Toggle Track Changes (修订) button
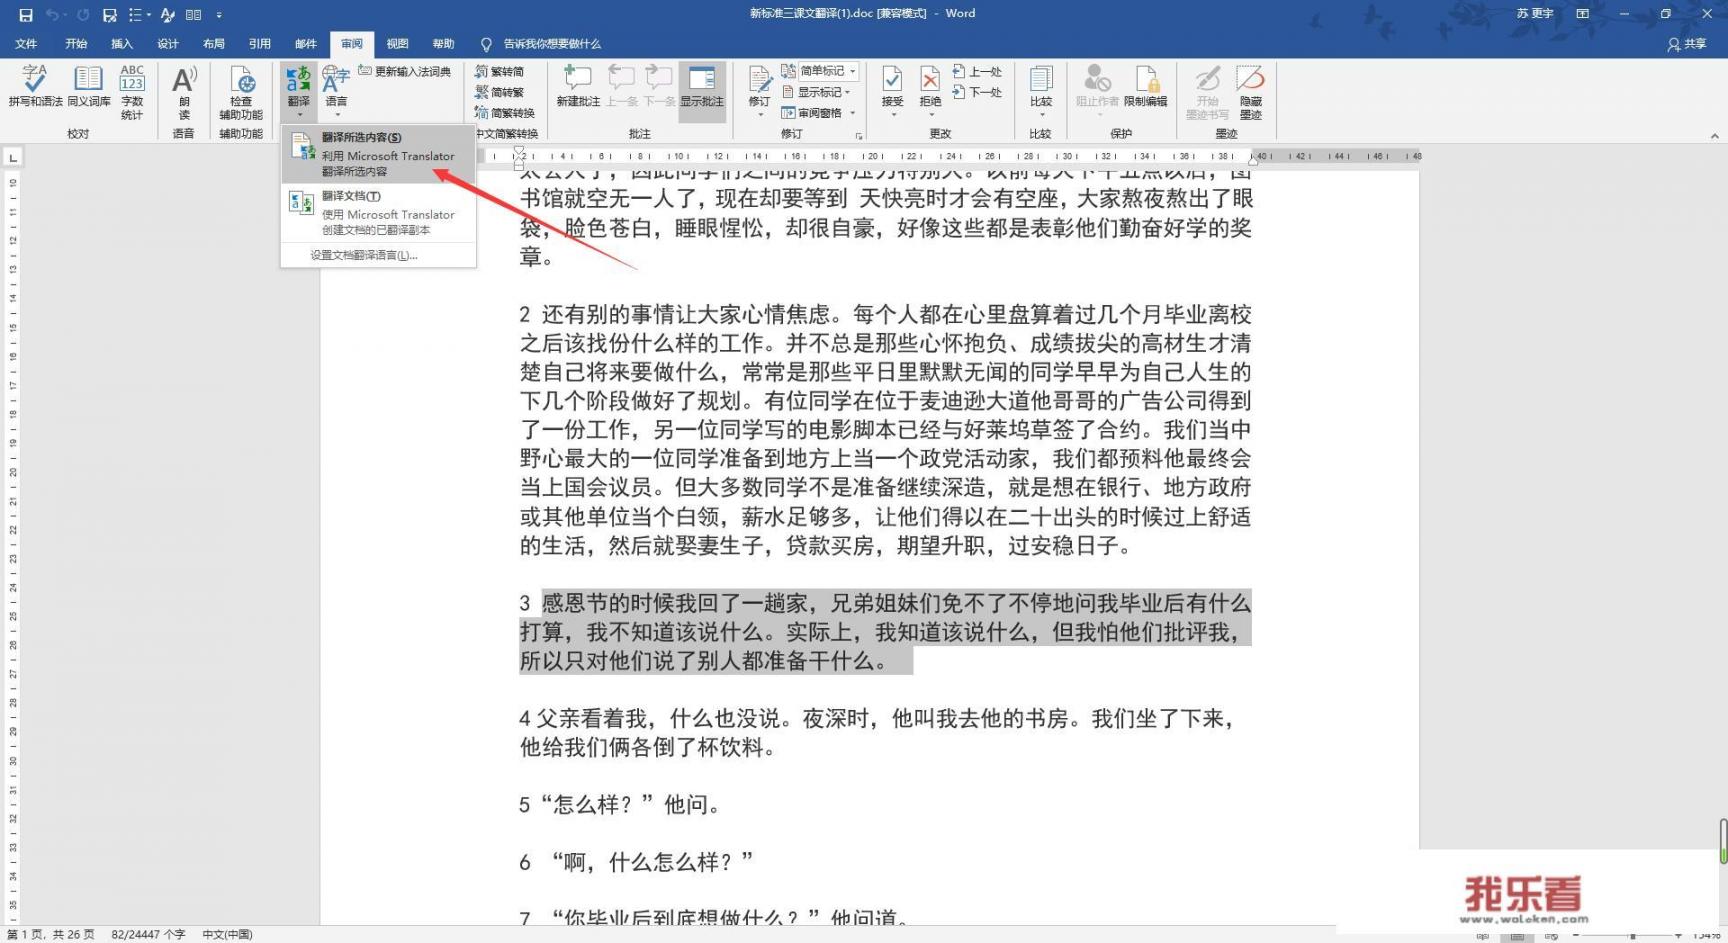This screenshot has width=1728, height=943. coord(760,84)
